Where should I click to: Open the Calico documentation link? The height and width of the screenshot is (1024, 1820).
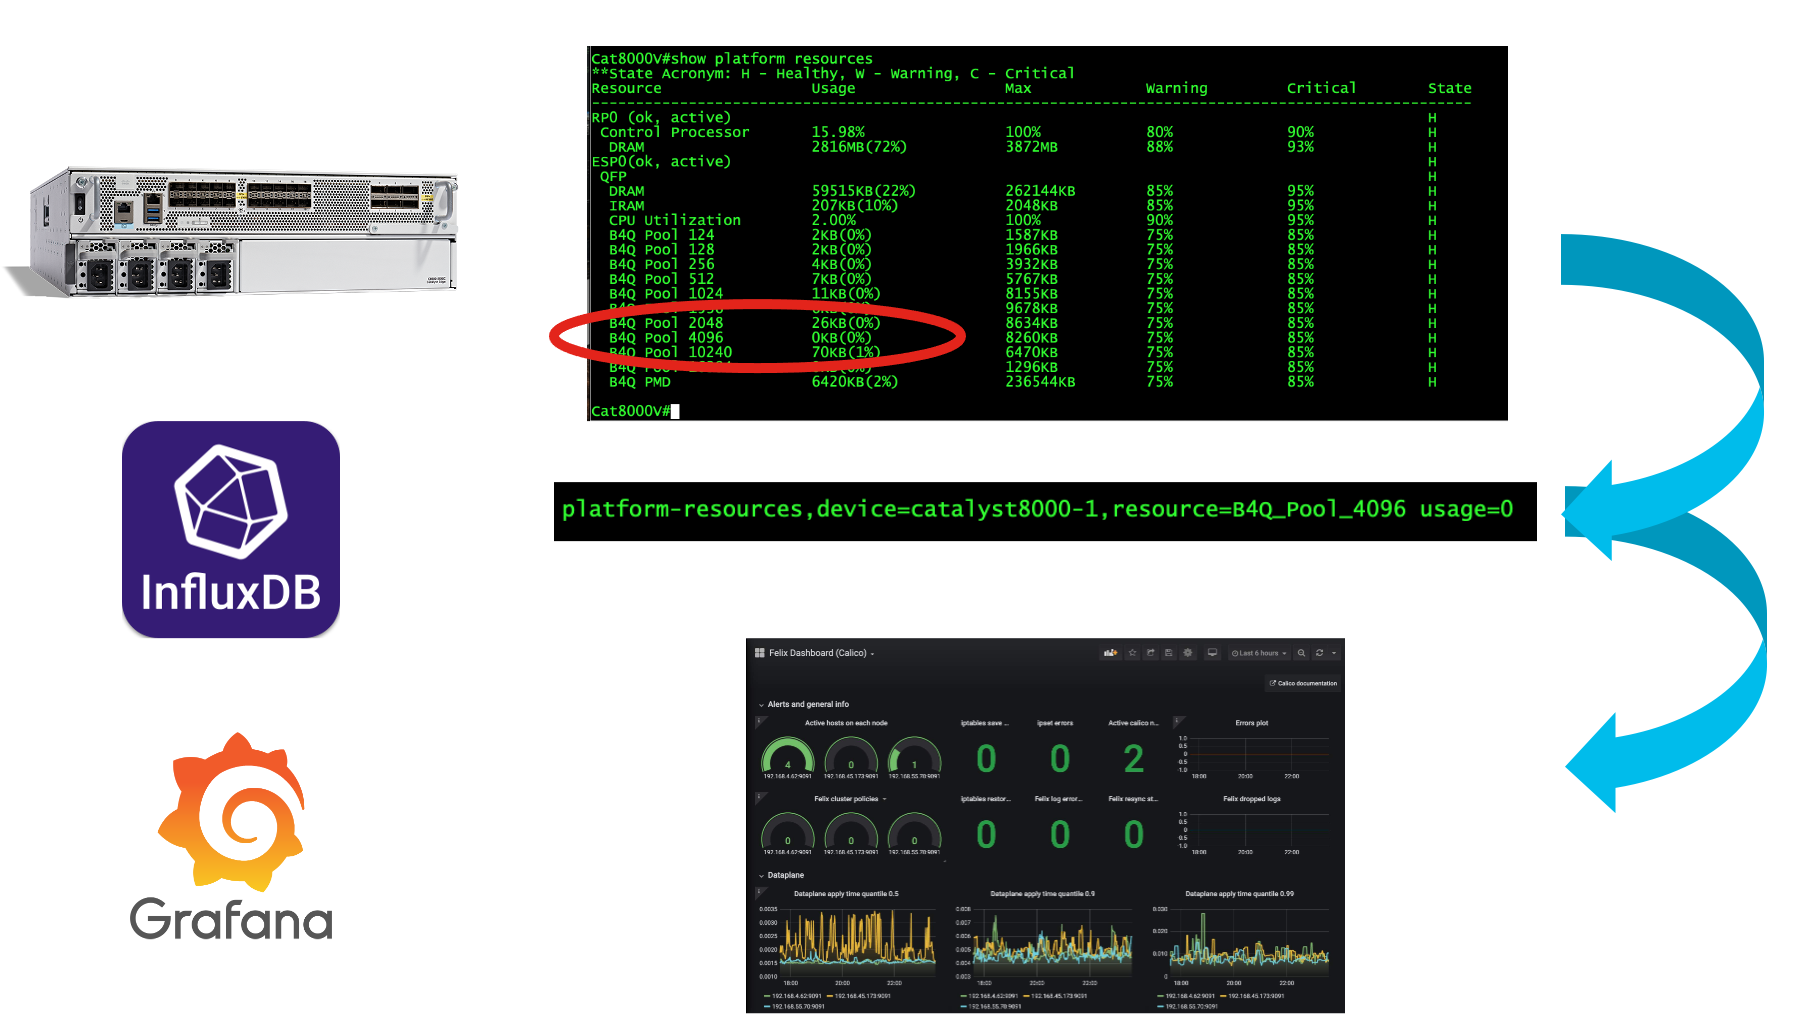coord(1303,684)
